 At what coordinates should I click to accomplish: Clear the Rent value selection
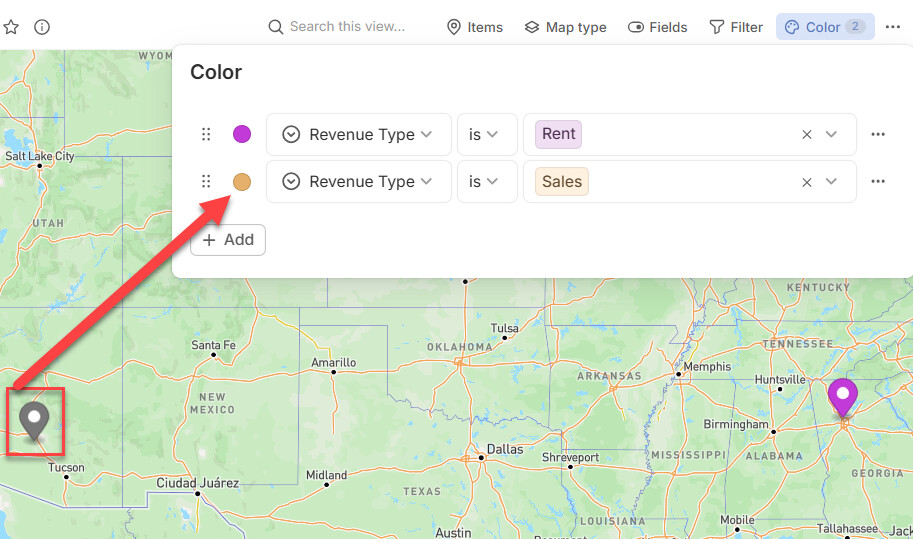(x=806, y=134)
